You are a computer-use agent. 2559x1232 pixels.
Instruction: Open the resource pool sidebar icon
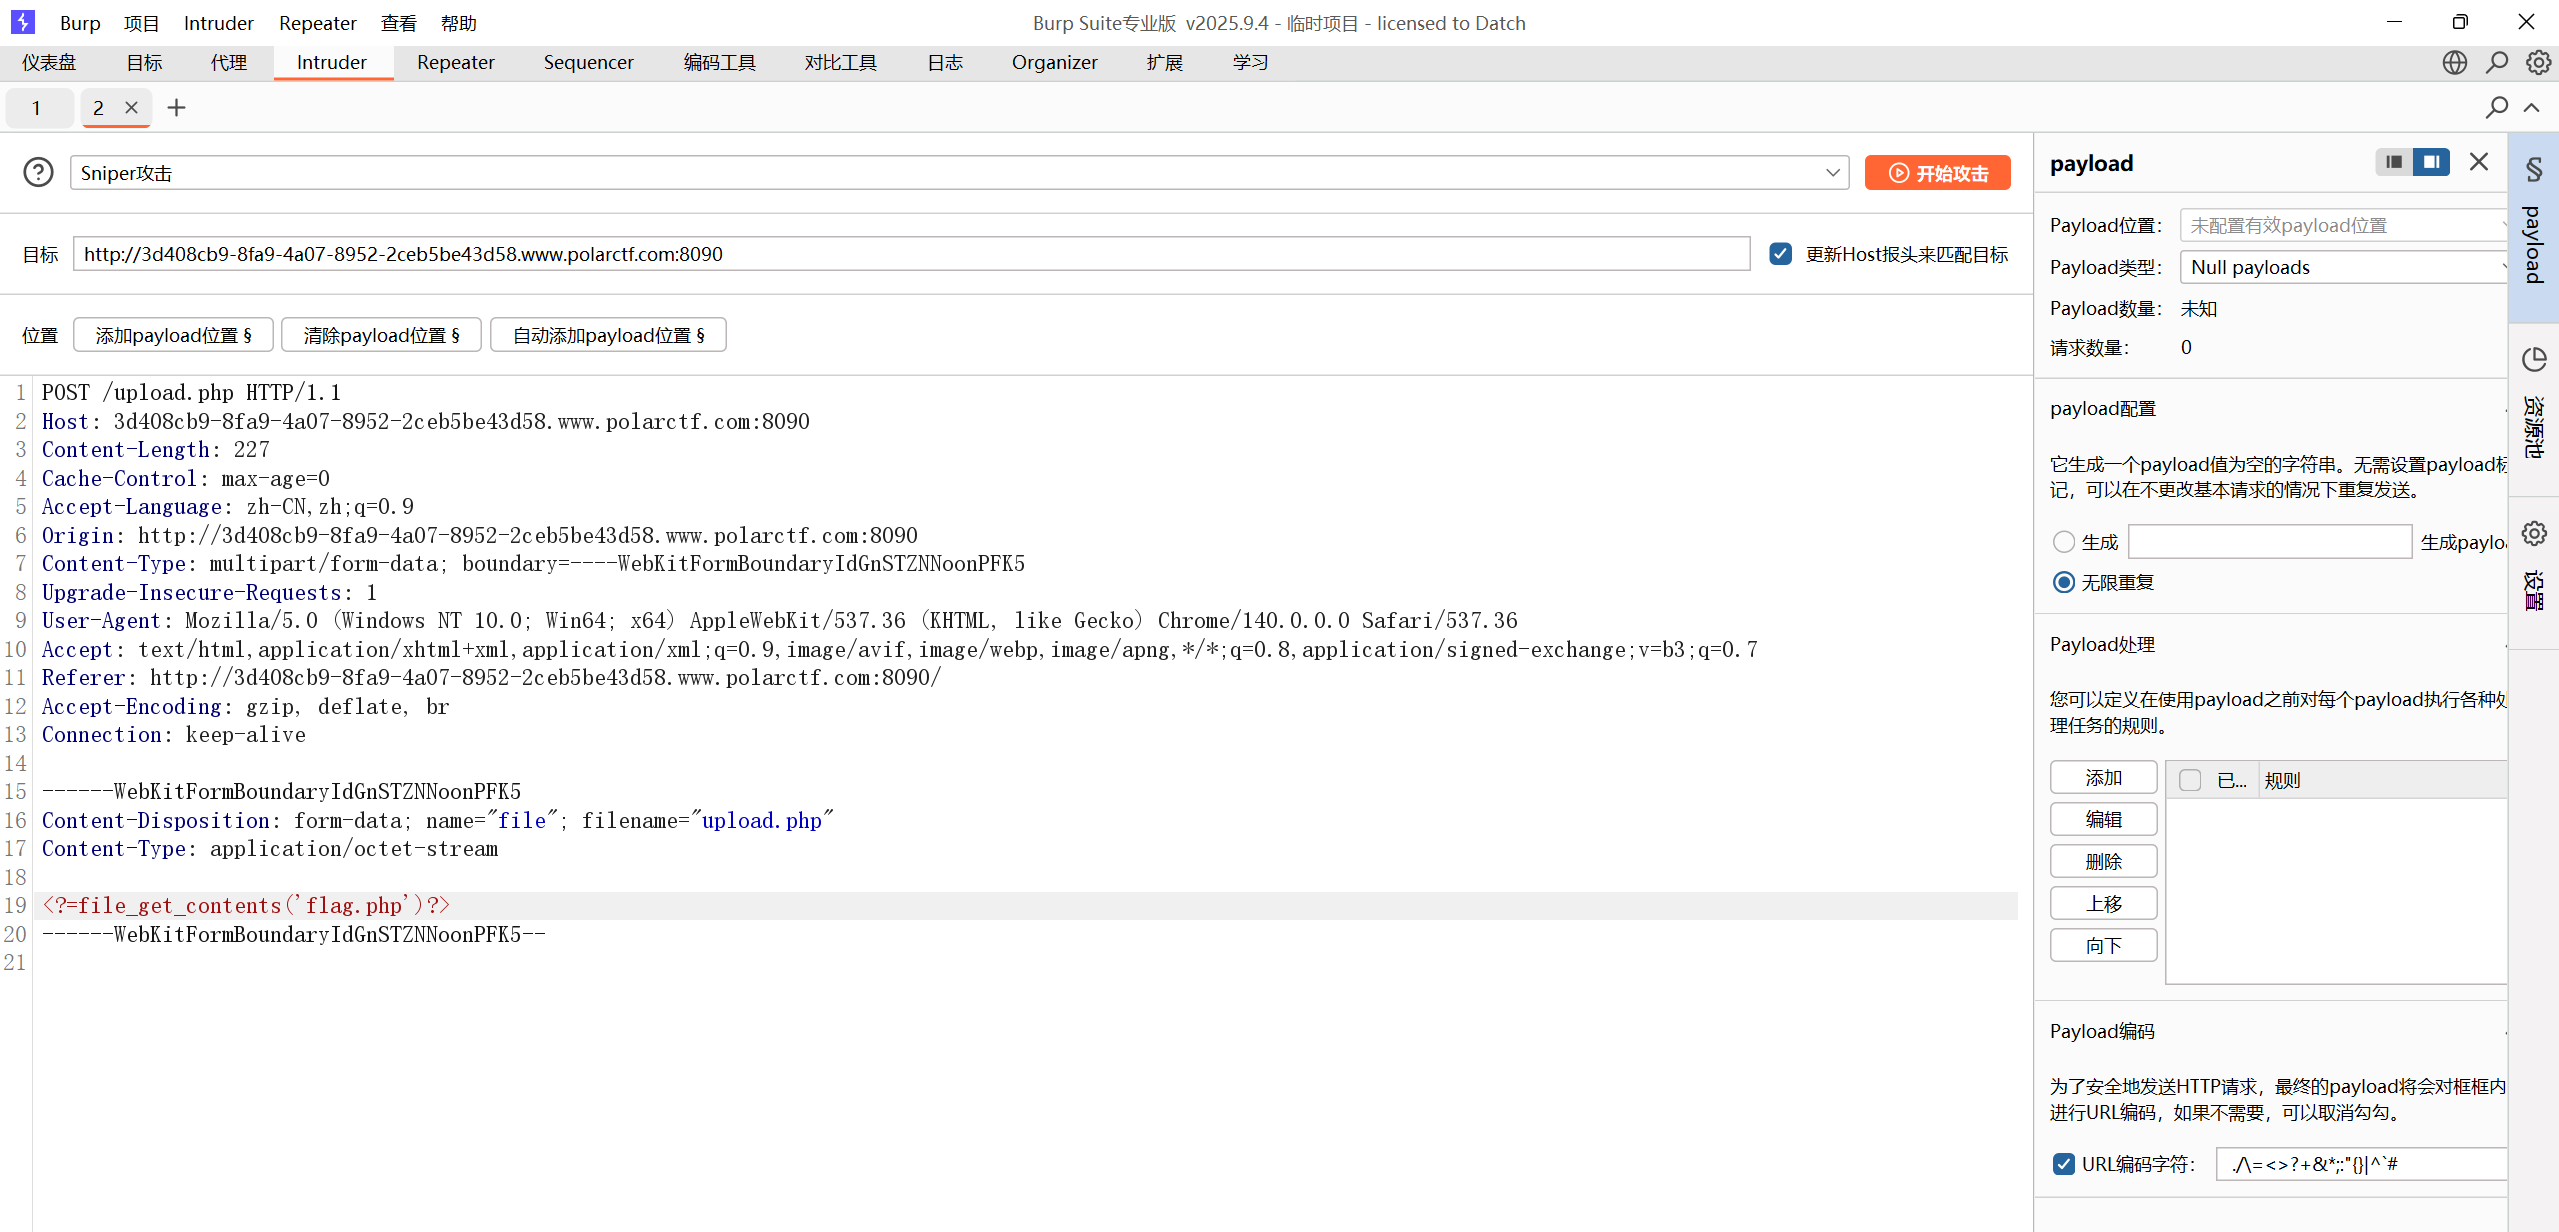(x=2534, y=360)
